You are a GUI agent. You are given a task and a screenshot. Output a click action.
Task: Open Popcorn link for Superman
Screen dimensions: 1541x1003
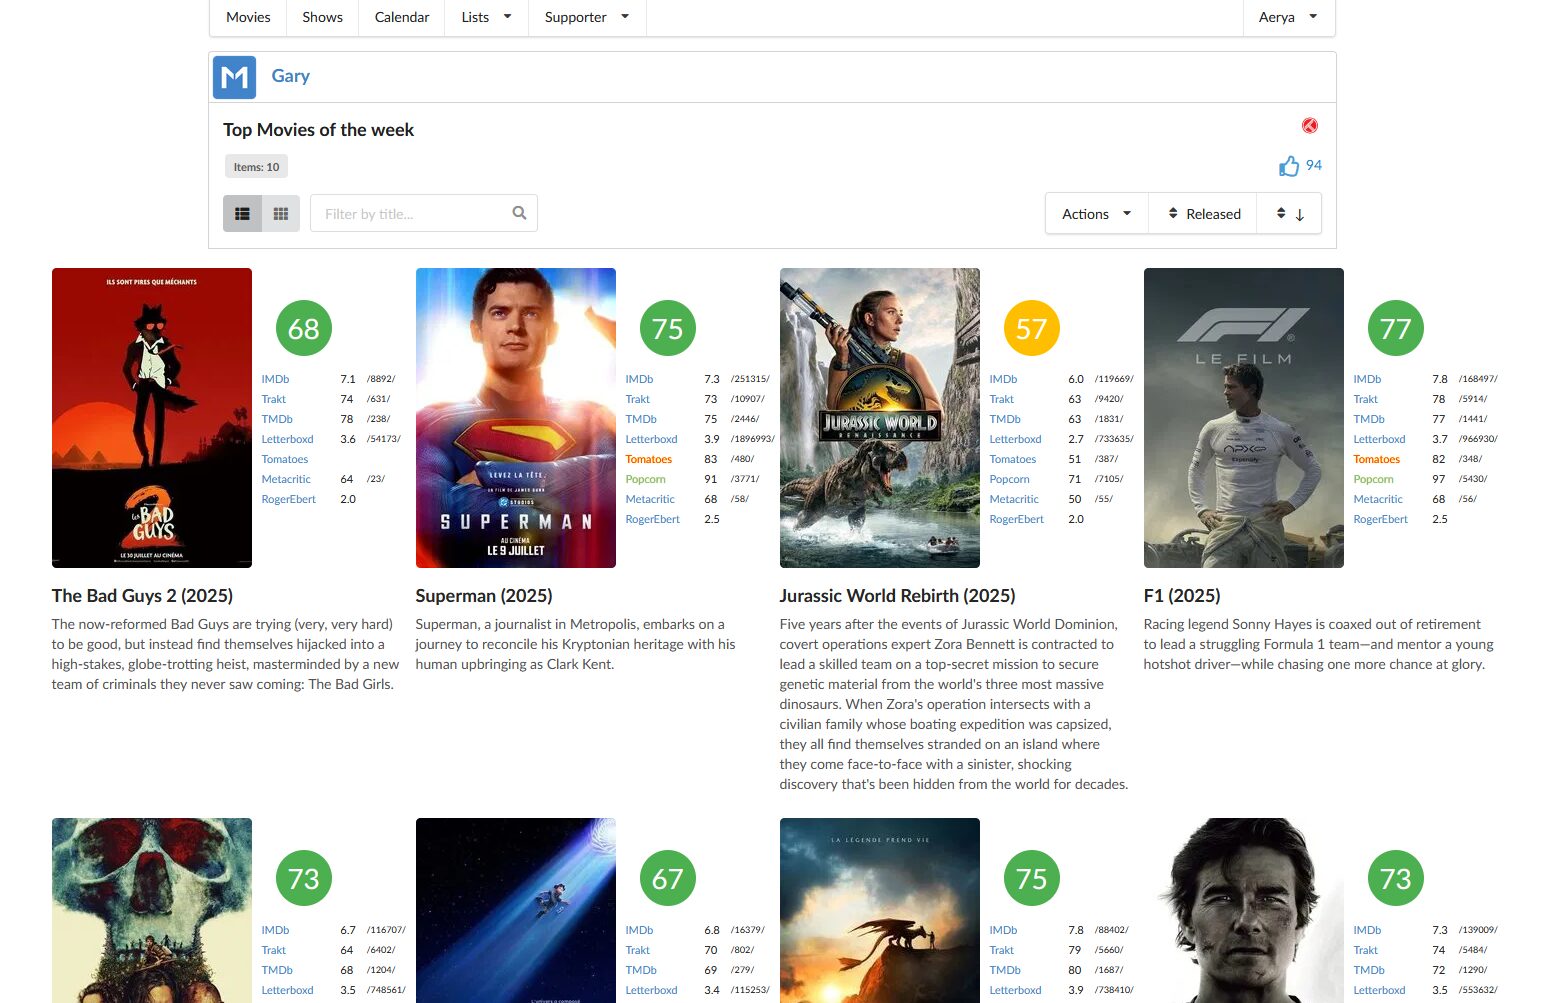point(645,479)
